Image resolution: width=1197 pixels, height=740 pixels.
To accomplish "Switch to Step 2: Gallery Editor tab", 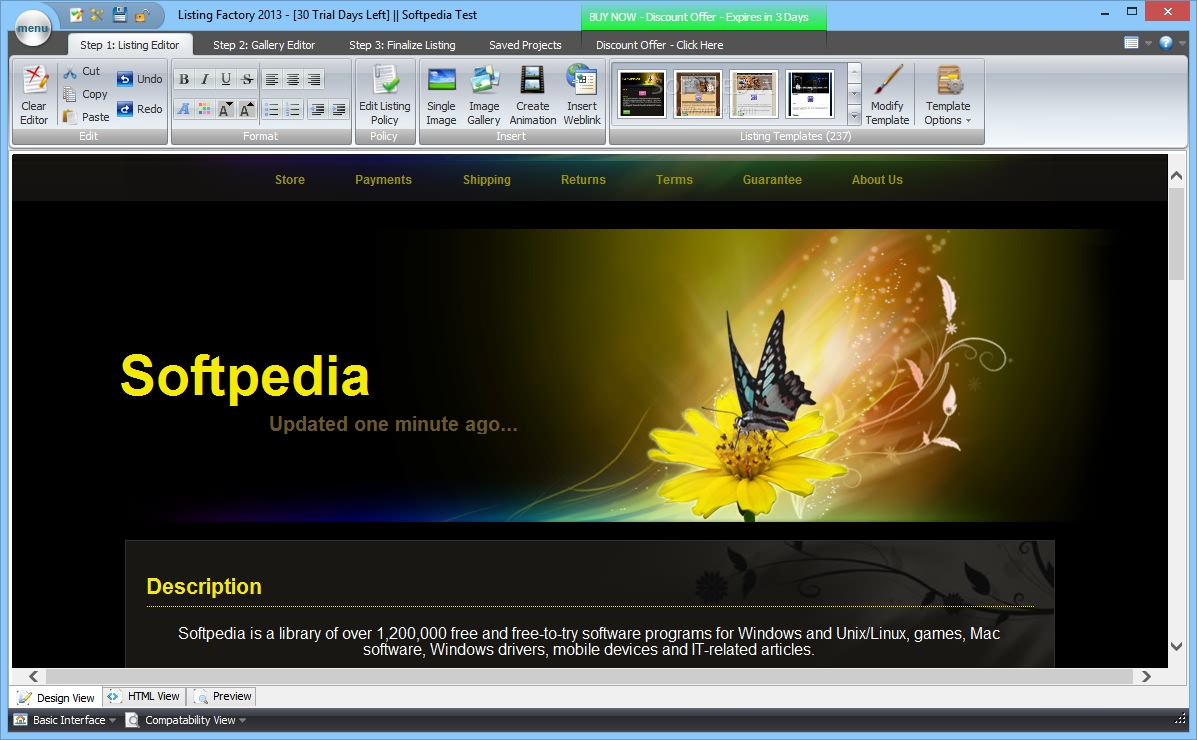I will 264,45.
